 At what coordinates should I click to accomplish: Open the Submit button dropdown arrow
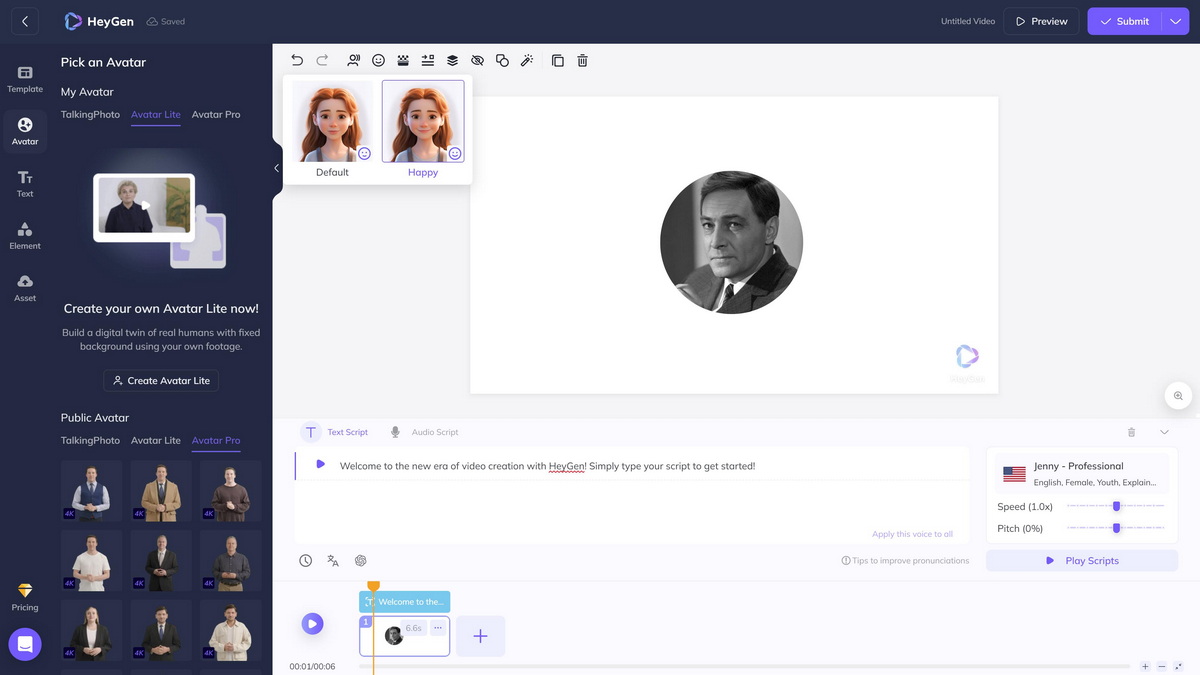click(1175, 21)
